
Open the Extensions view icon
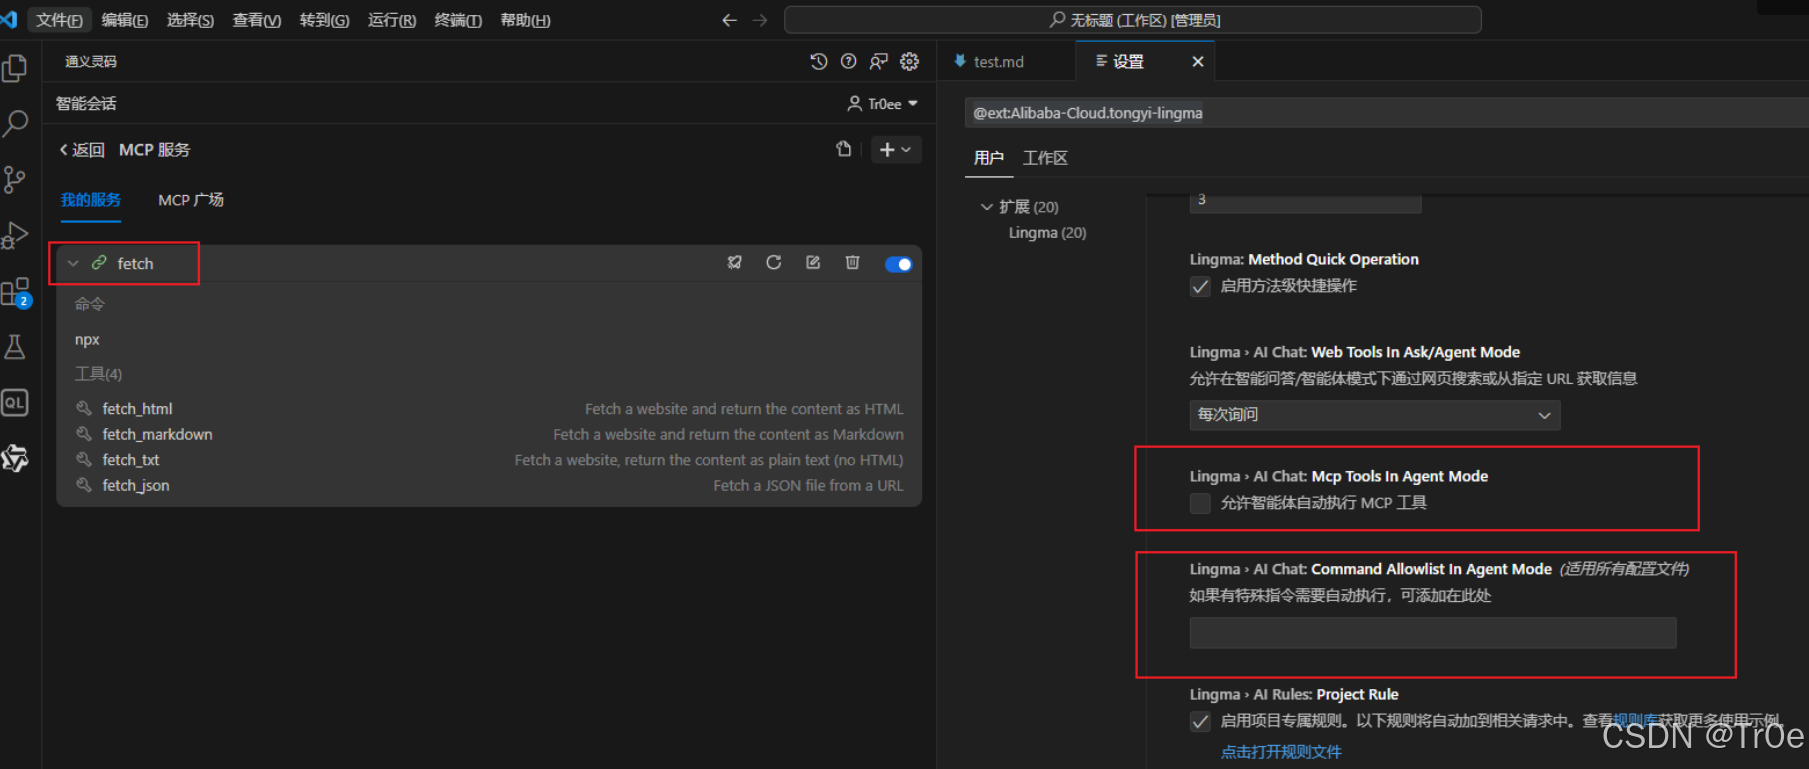coord(15,292)
